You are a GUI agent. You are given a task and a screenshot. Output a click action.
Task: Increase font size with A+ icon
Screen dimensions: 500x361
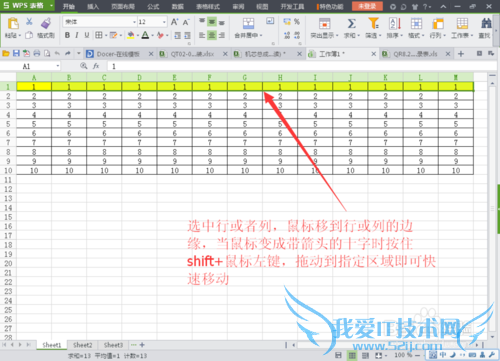174,22
